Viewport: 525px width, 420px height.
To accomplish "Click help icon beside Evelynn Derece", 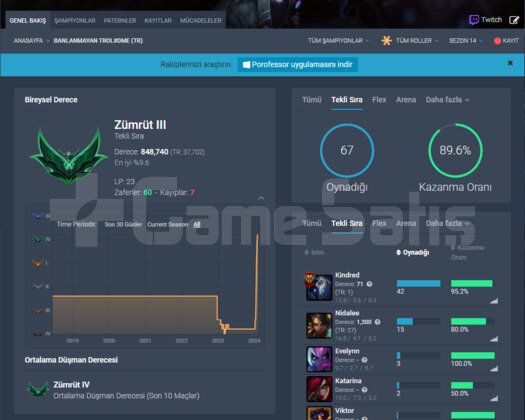I will (x=364, y=360).
